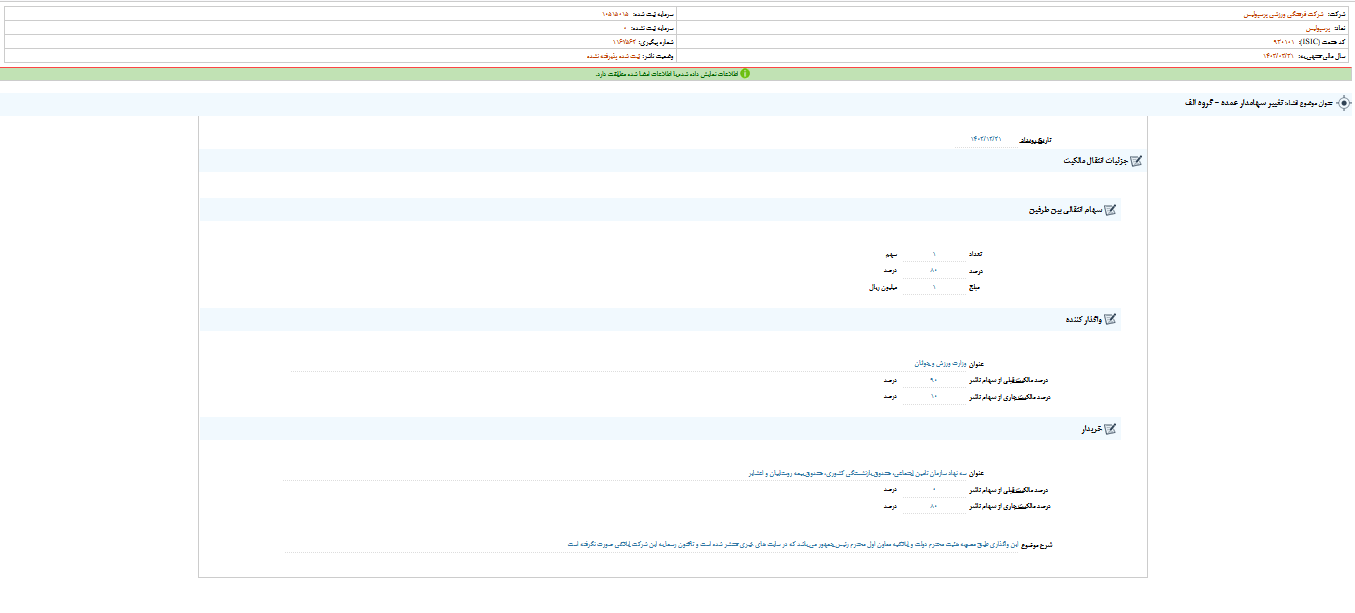This screenshot has width=1355, height=613.
Task: Click the target icon beside the announcement subject
Action: (x=1344, y=103)
